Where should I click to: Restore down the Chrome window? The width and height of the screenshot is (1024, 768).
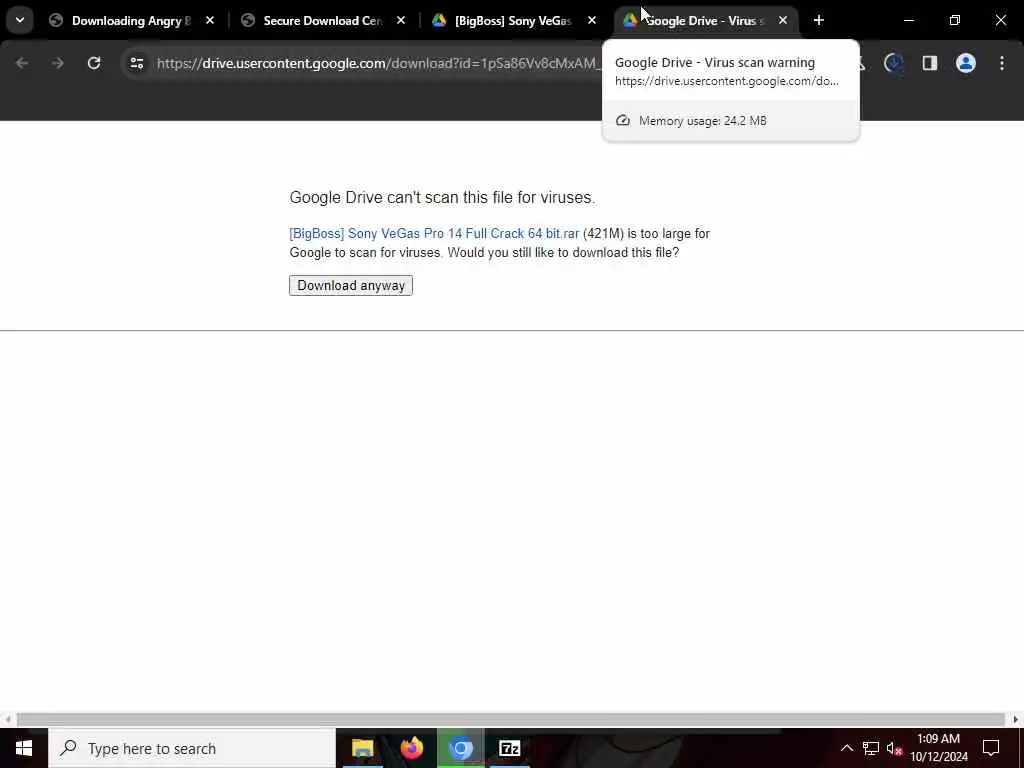[x=955, y=20]
